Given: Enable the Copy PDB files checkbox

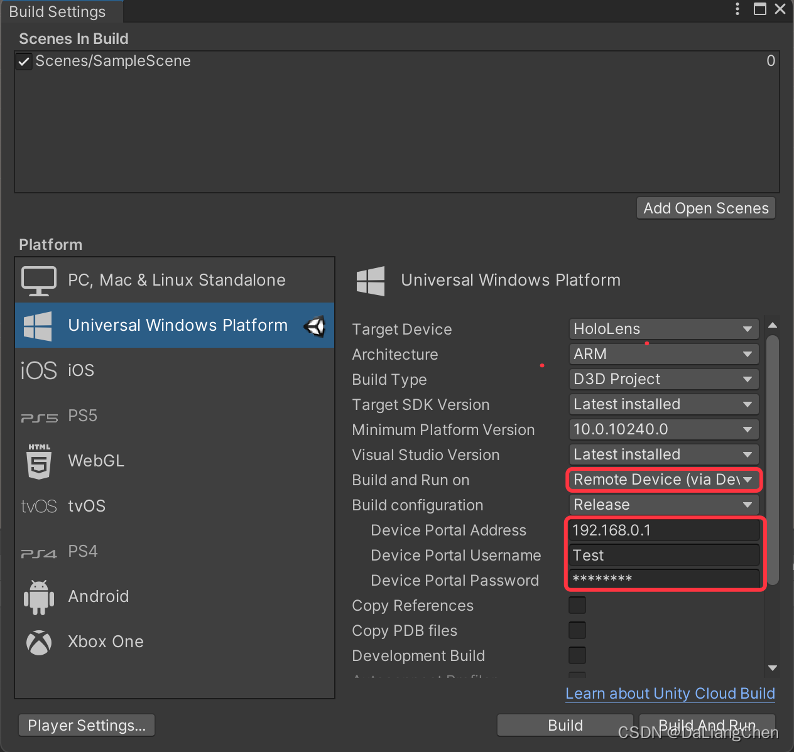Looking at the screenshot, I should 577,630.
